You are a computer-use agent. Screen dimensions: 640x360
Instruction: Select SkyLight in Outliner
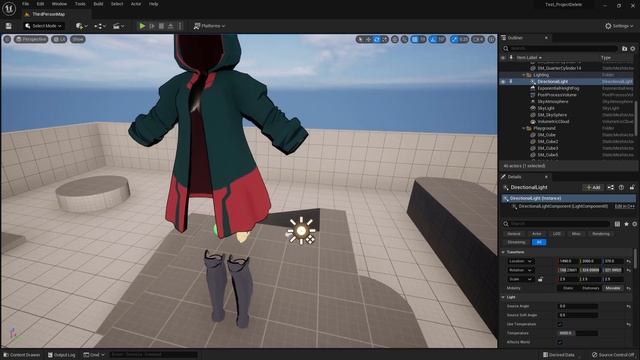[x=546, y=108]
